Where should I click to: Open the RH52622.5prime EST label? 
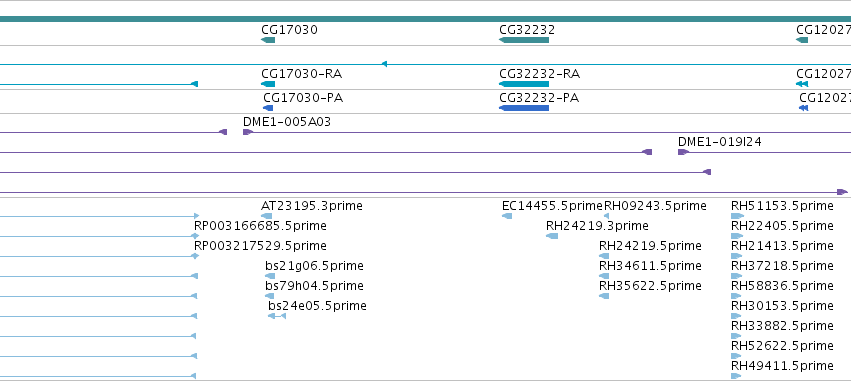(x=782, y=346)
